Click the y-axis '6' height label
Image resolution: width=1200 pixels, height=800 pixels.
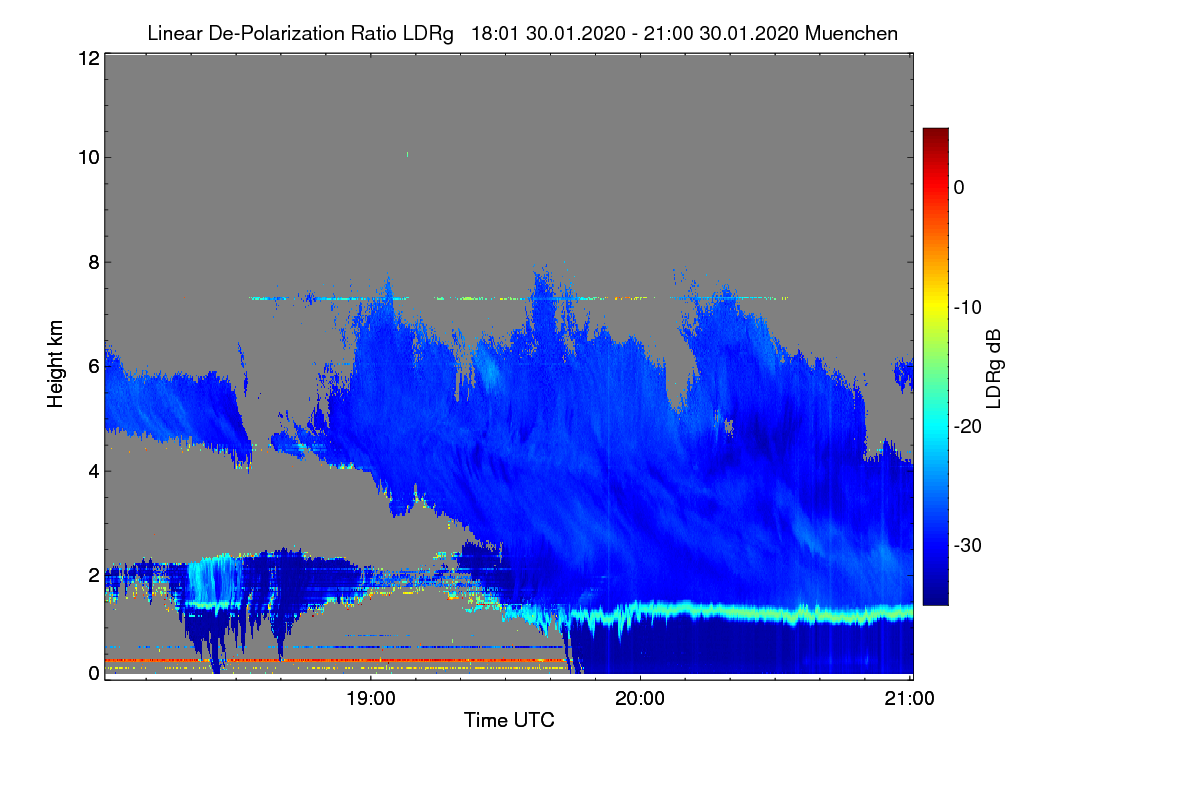[x=93, y=366]
